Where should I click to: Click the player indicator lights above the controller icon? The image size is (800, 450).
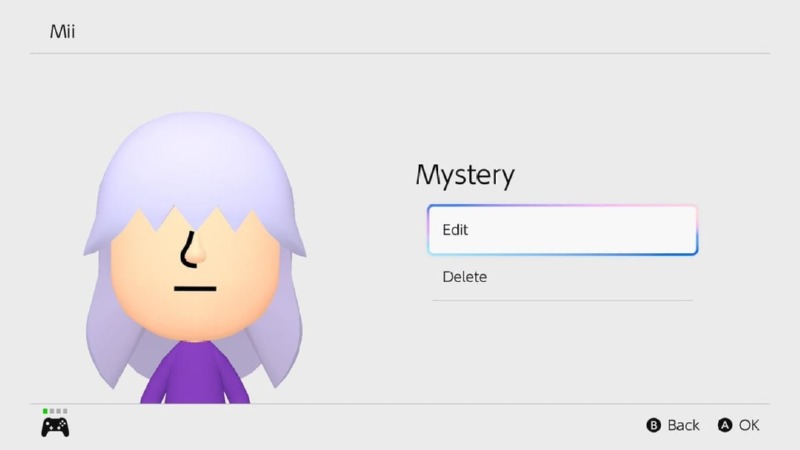(x=55, y=411)
